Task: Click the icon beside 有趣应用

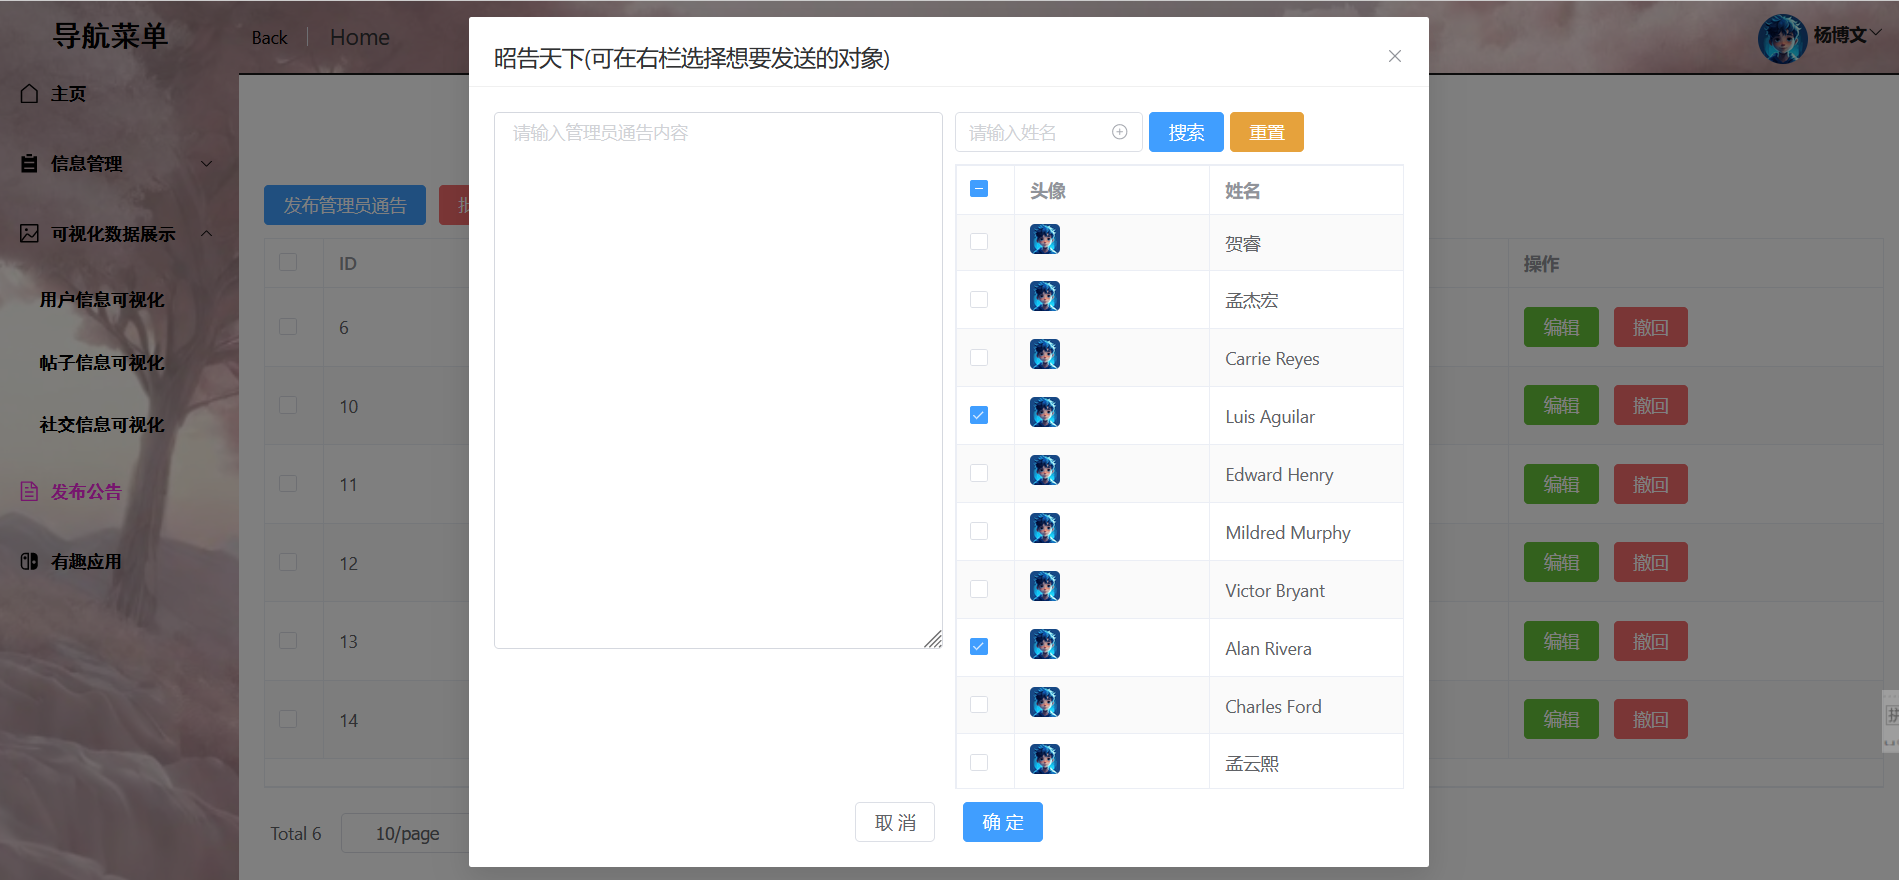Action: tap(29, 561)
